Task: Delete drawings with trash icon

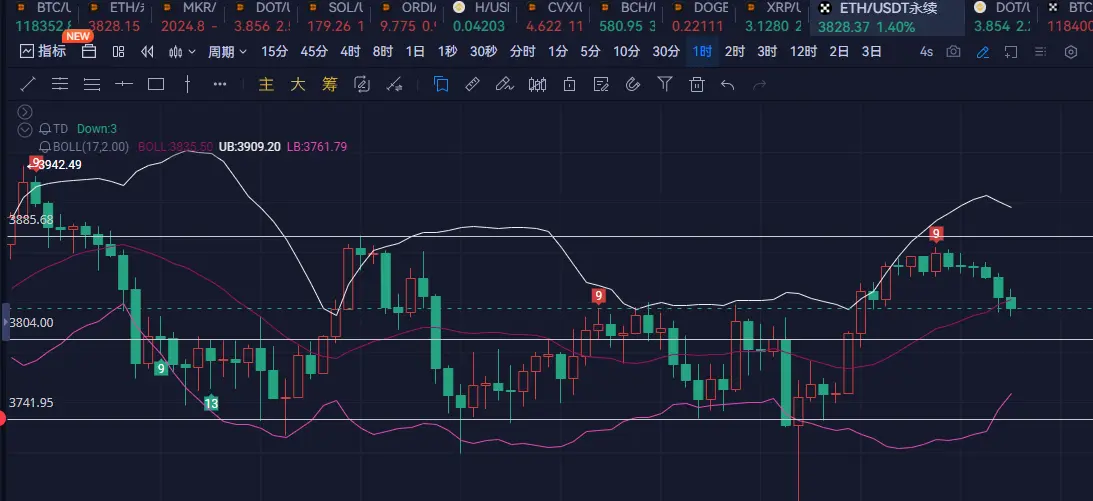Action: (x=696, y=84)
